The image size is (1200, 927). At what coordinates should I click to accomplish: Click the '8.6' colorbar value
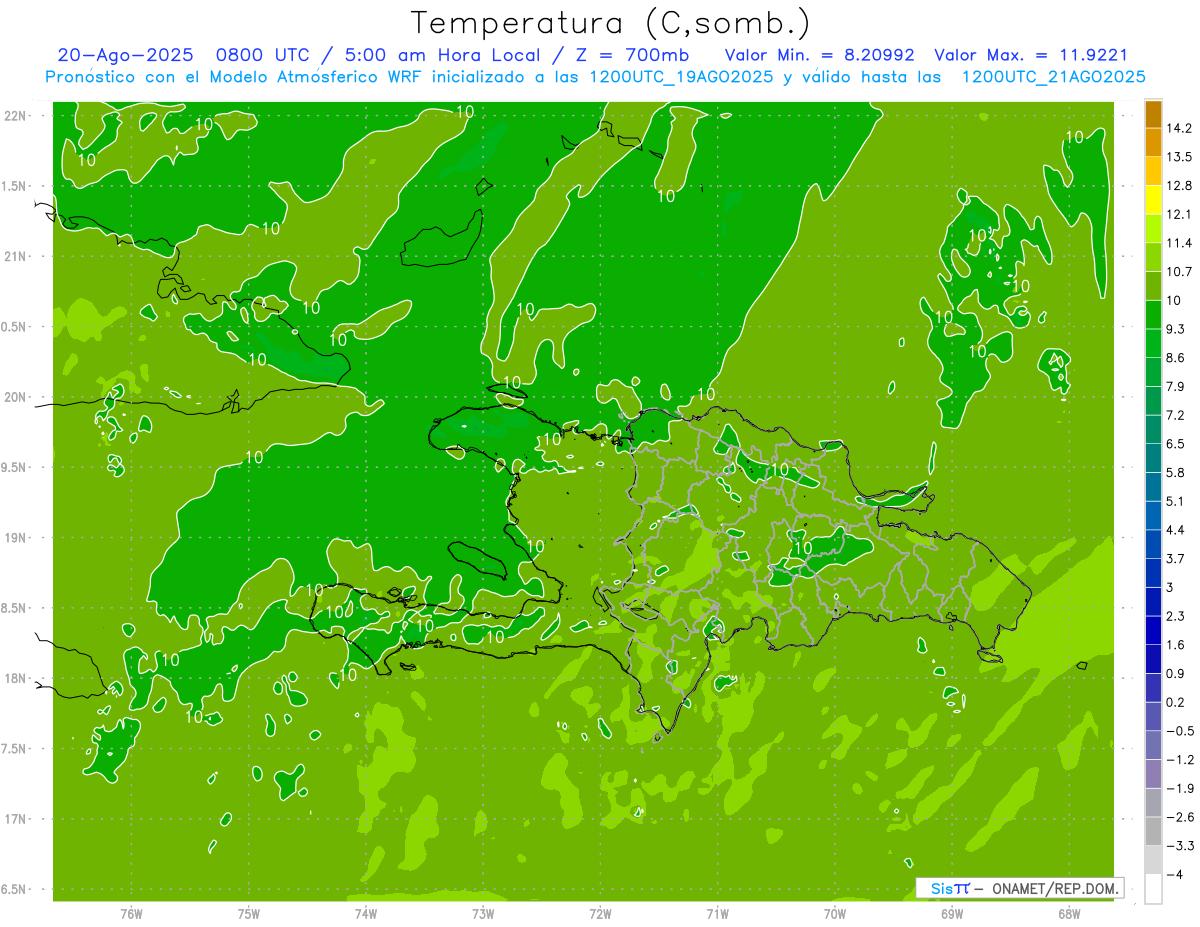[x=1176, y=358]
